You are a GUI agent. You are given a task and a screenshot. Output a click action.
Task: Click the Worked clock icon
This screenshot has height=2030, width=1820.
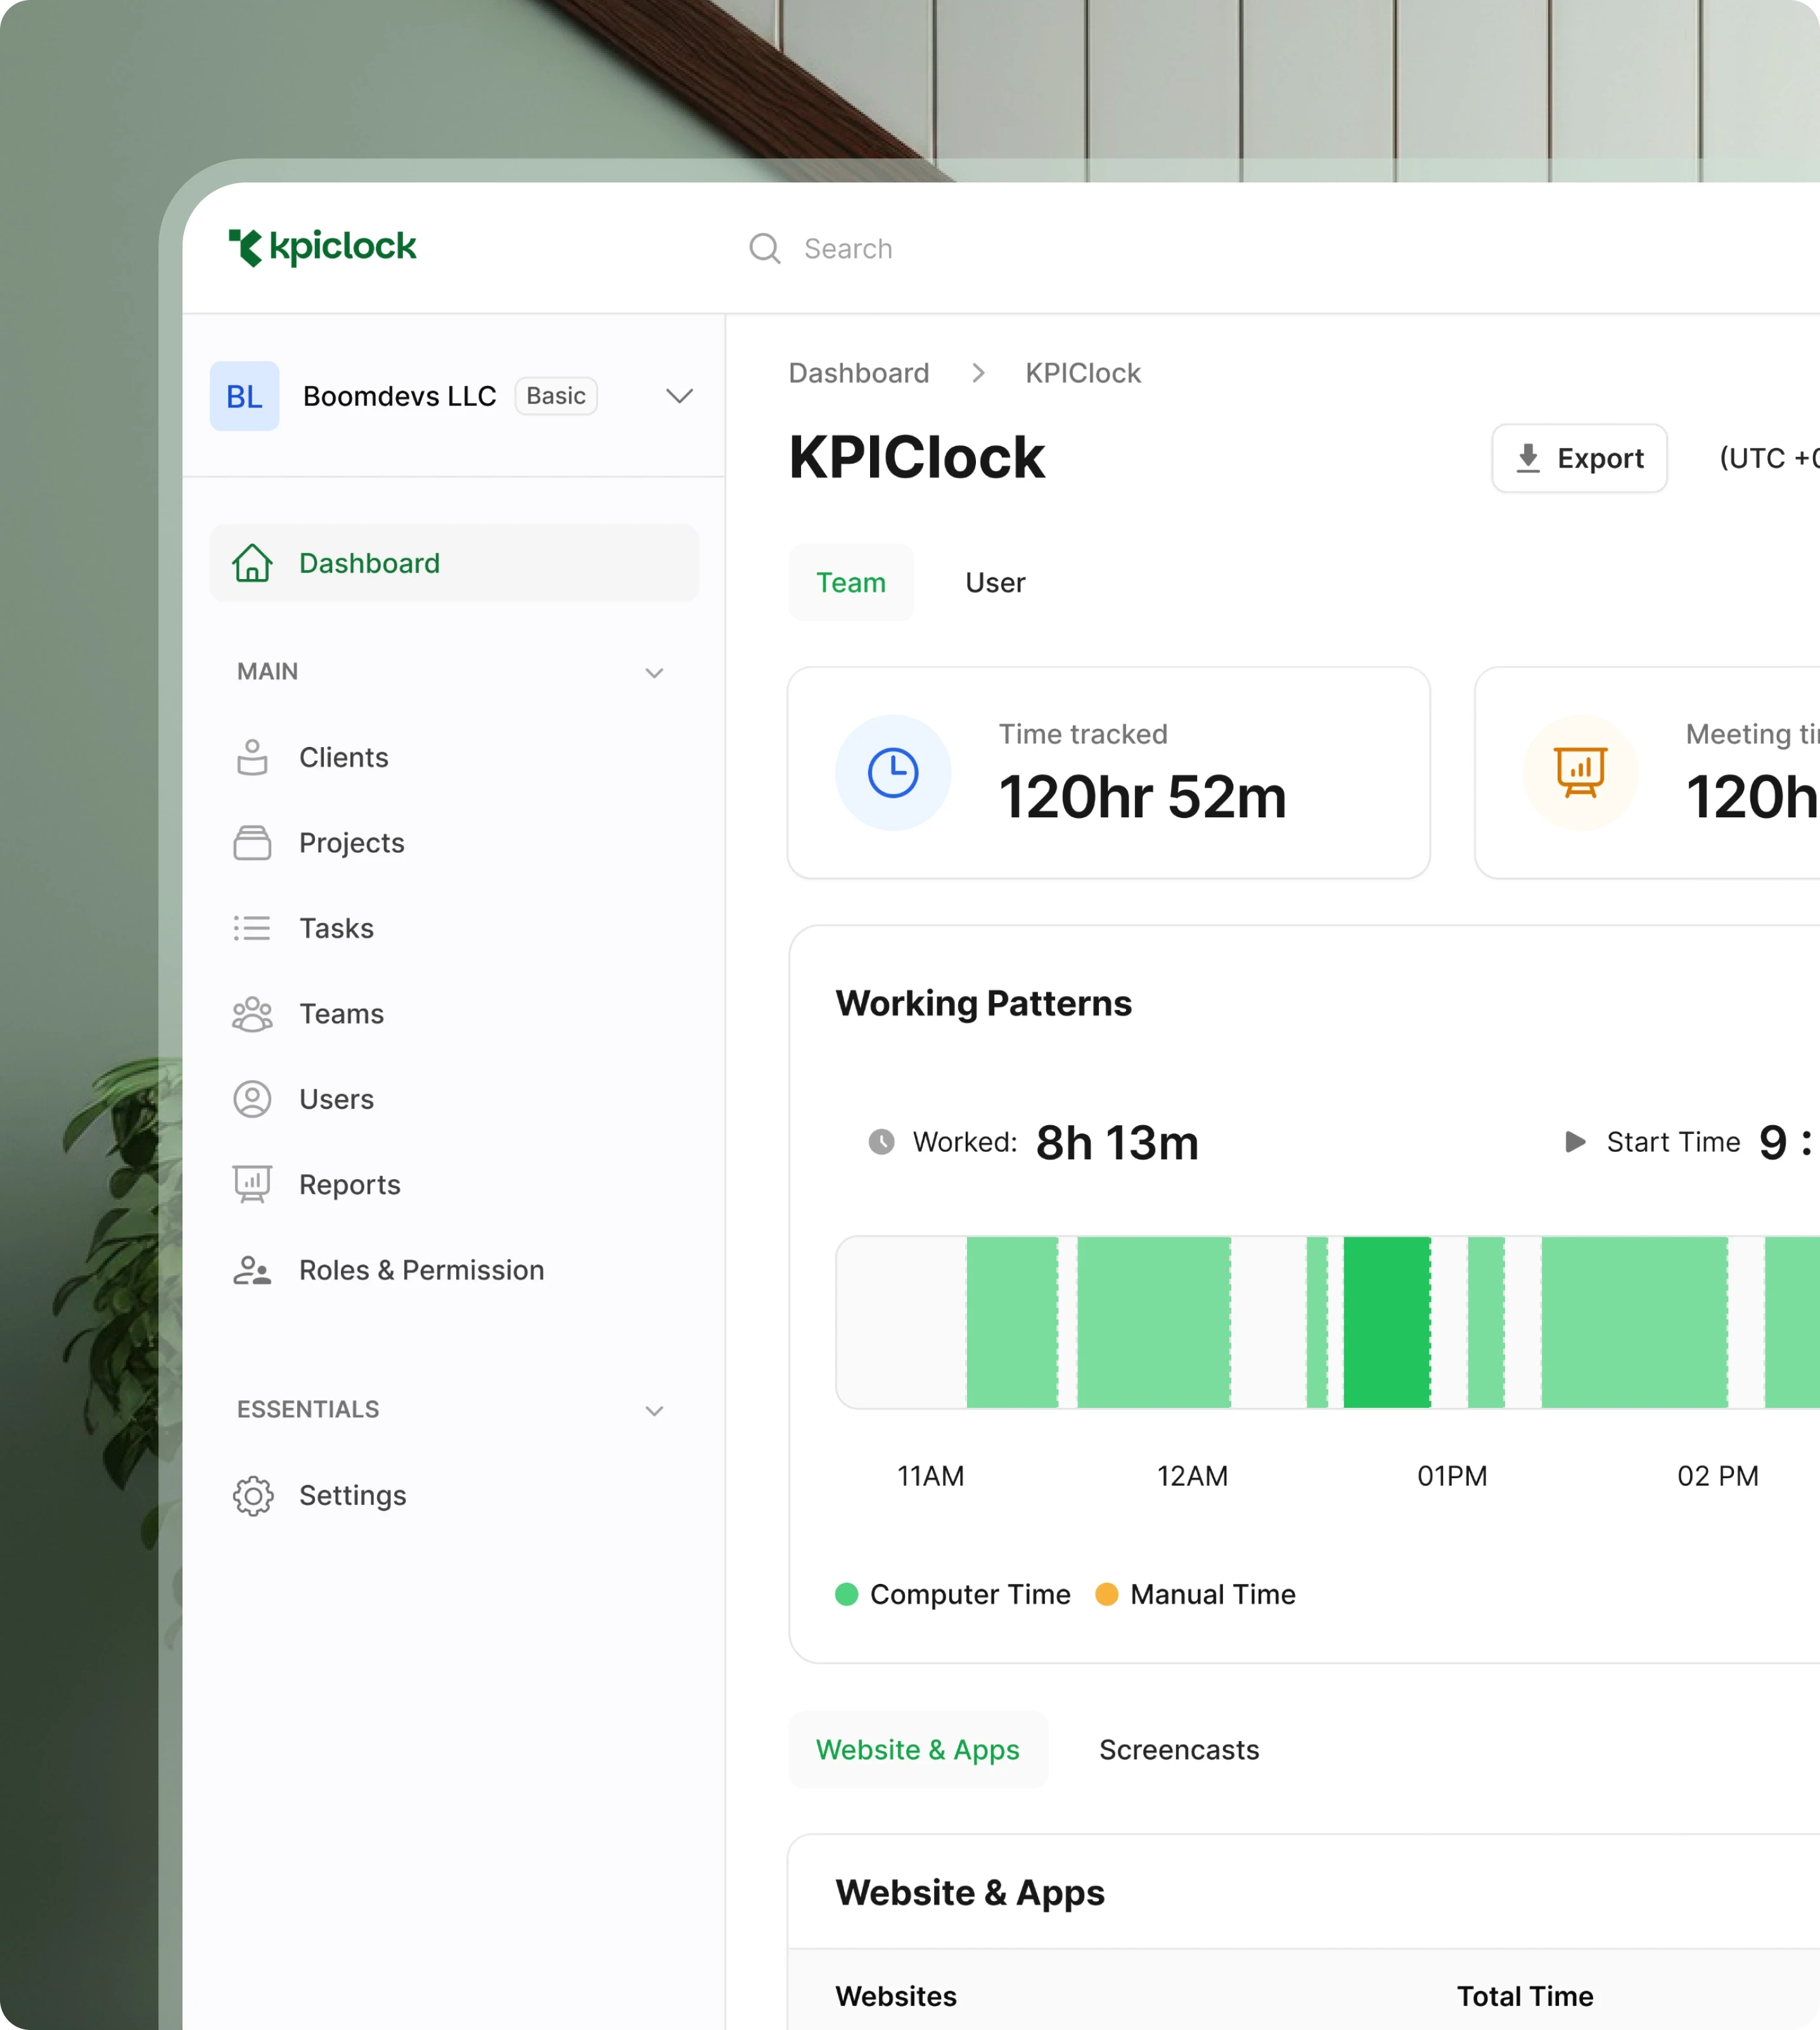[881, 1142]
